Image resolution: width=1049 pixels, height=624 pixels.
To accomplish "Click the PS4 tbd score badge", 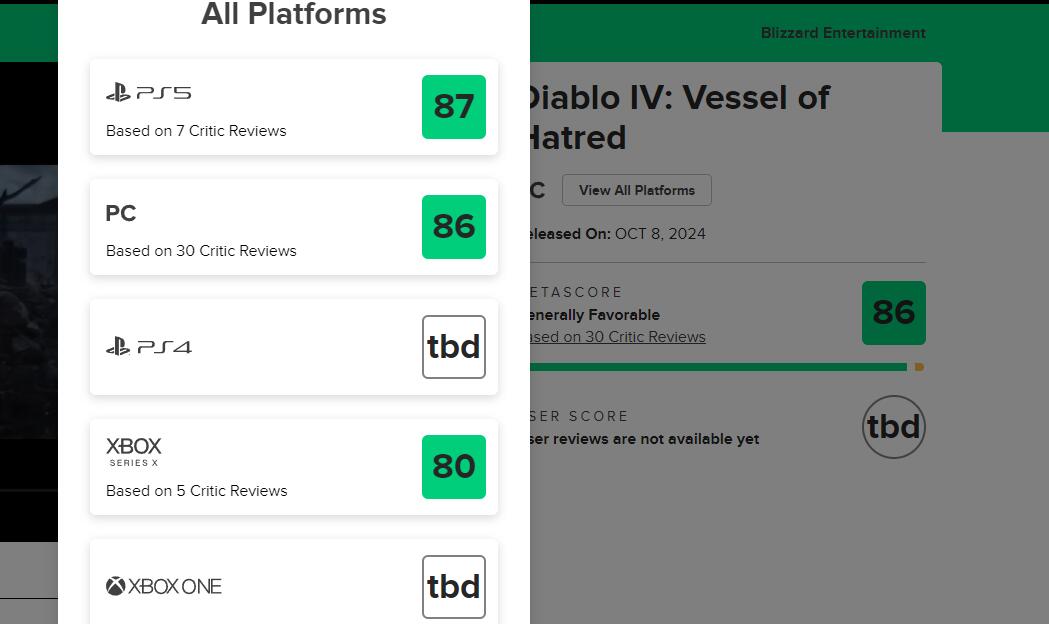I will 454,347.
